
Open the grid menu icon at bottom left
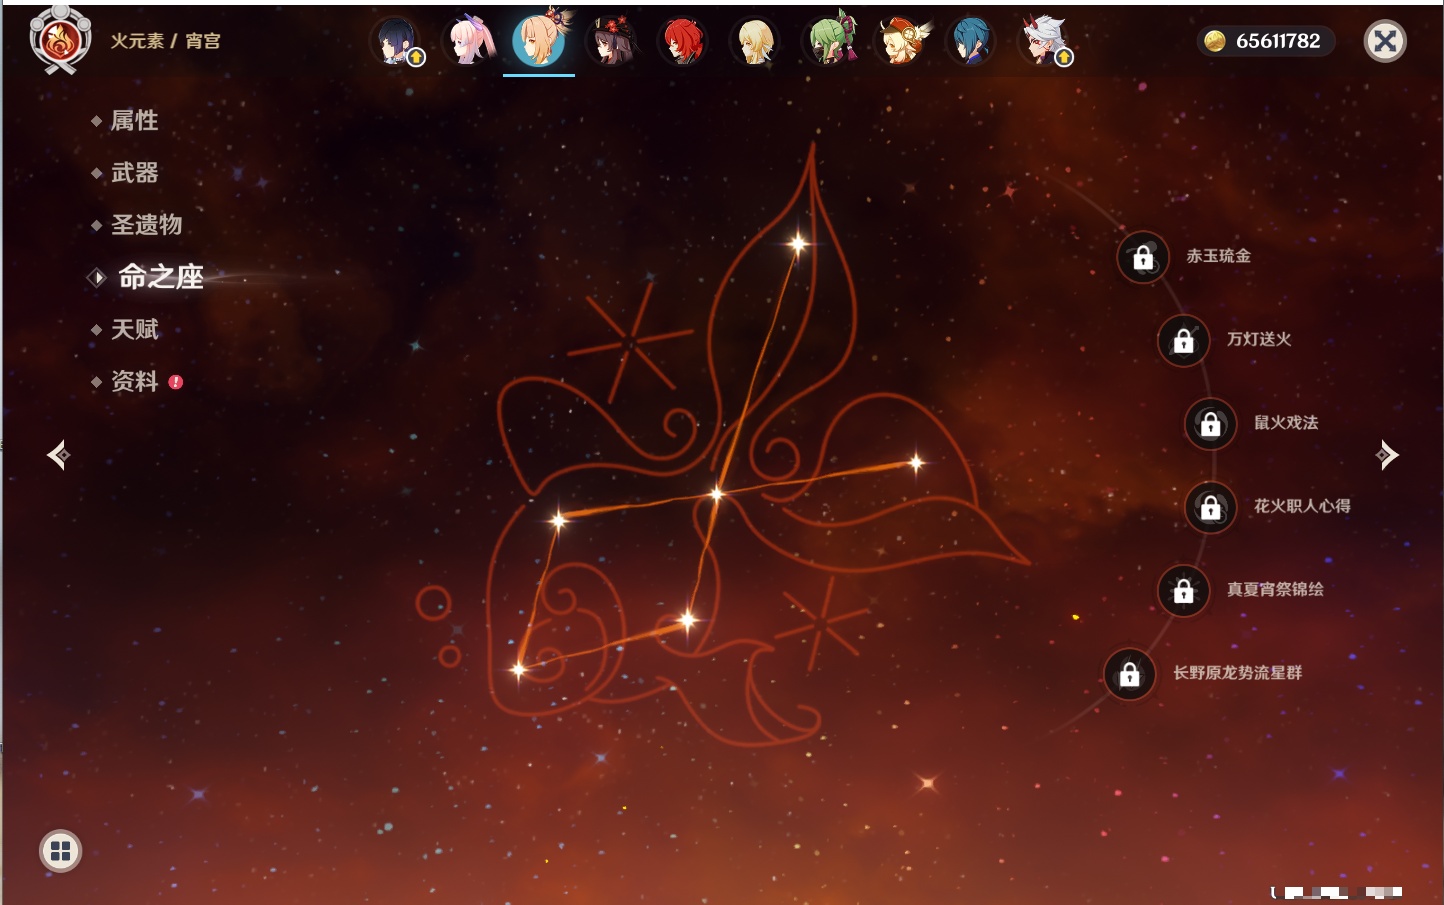coord(60,851)
